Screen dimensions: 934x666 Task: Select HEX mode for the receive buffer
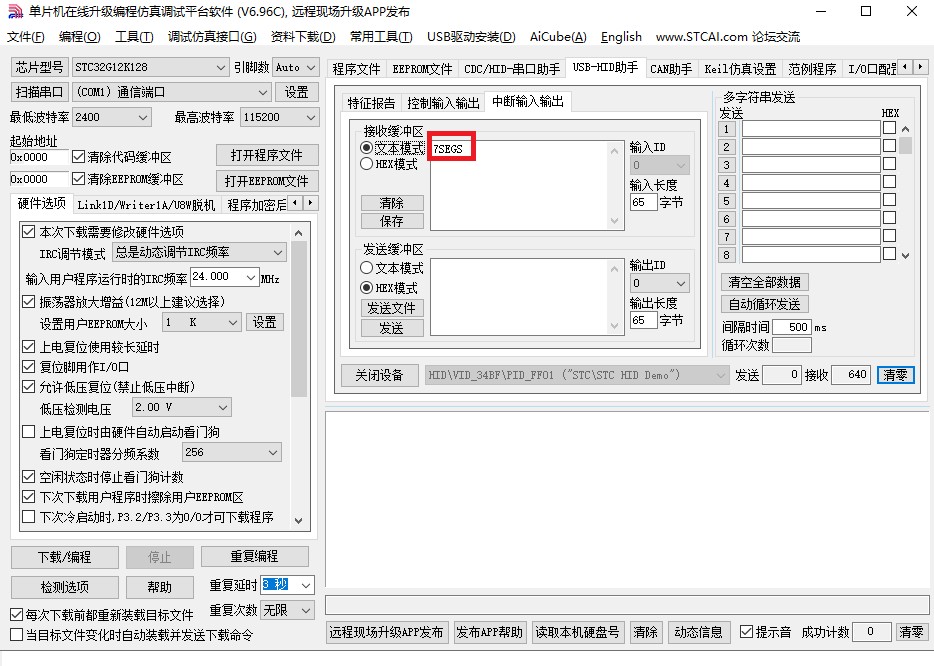[x=367, y=164]
